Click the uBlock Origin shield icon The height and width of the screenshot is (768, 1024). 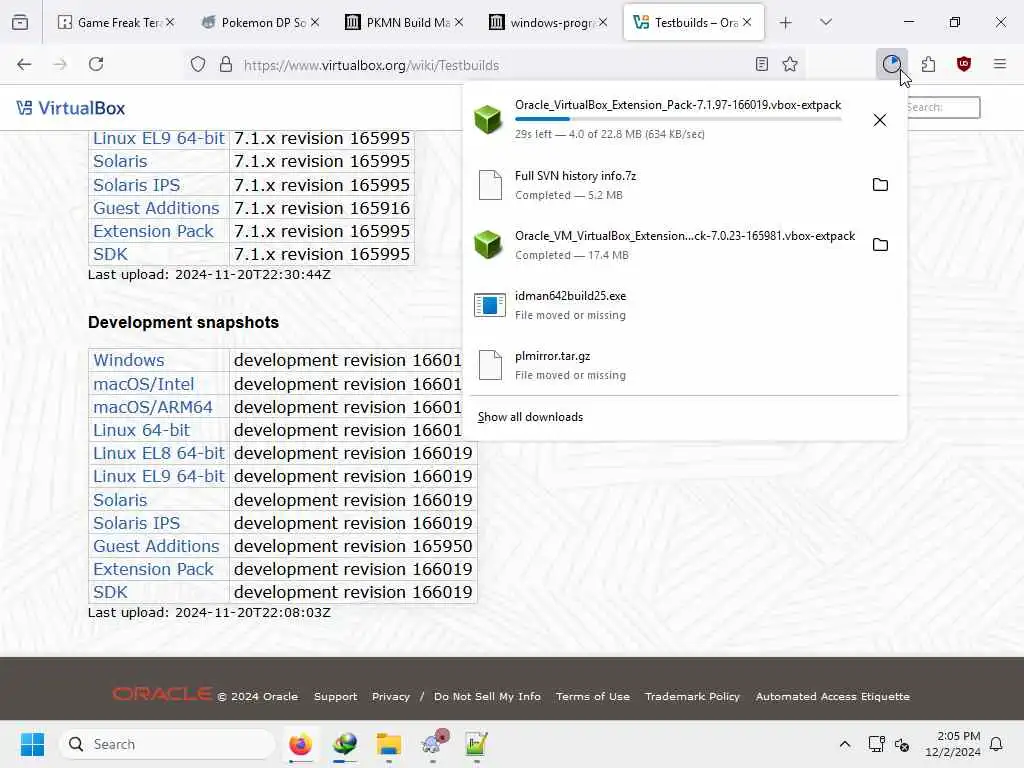(x=963, y=64)
